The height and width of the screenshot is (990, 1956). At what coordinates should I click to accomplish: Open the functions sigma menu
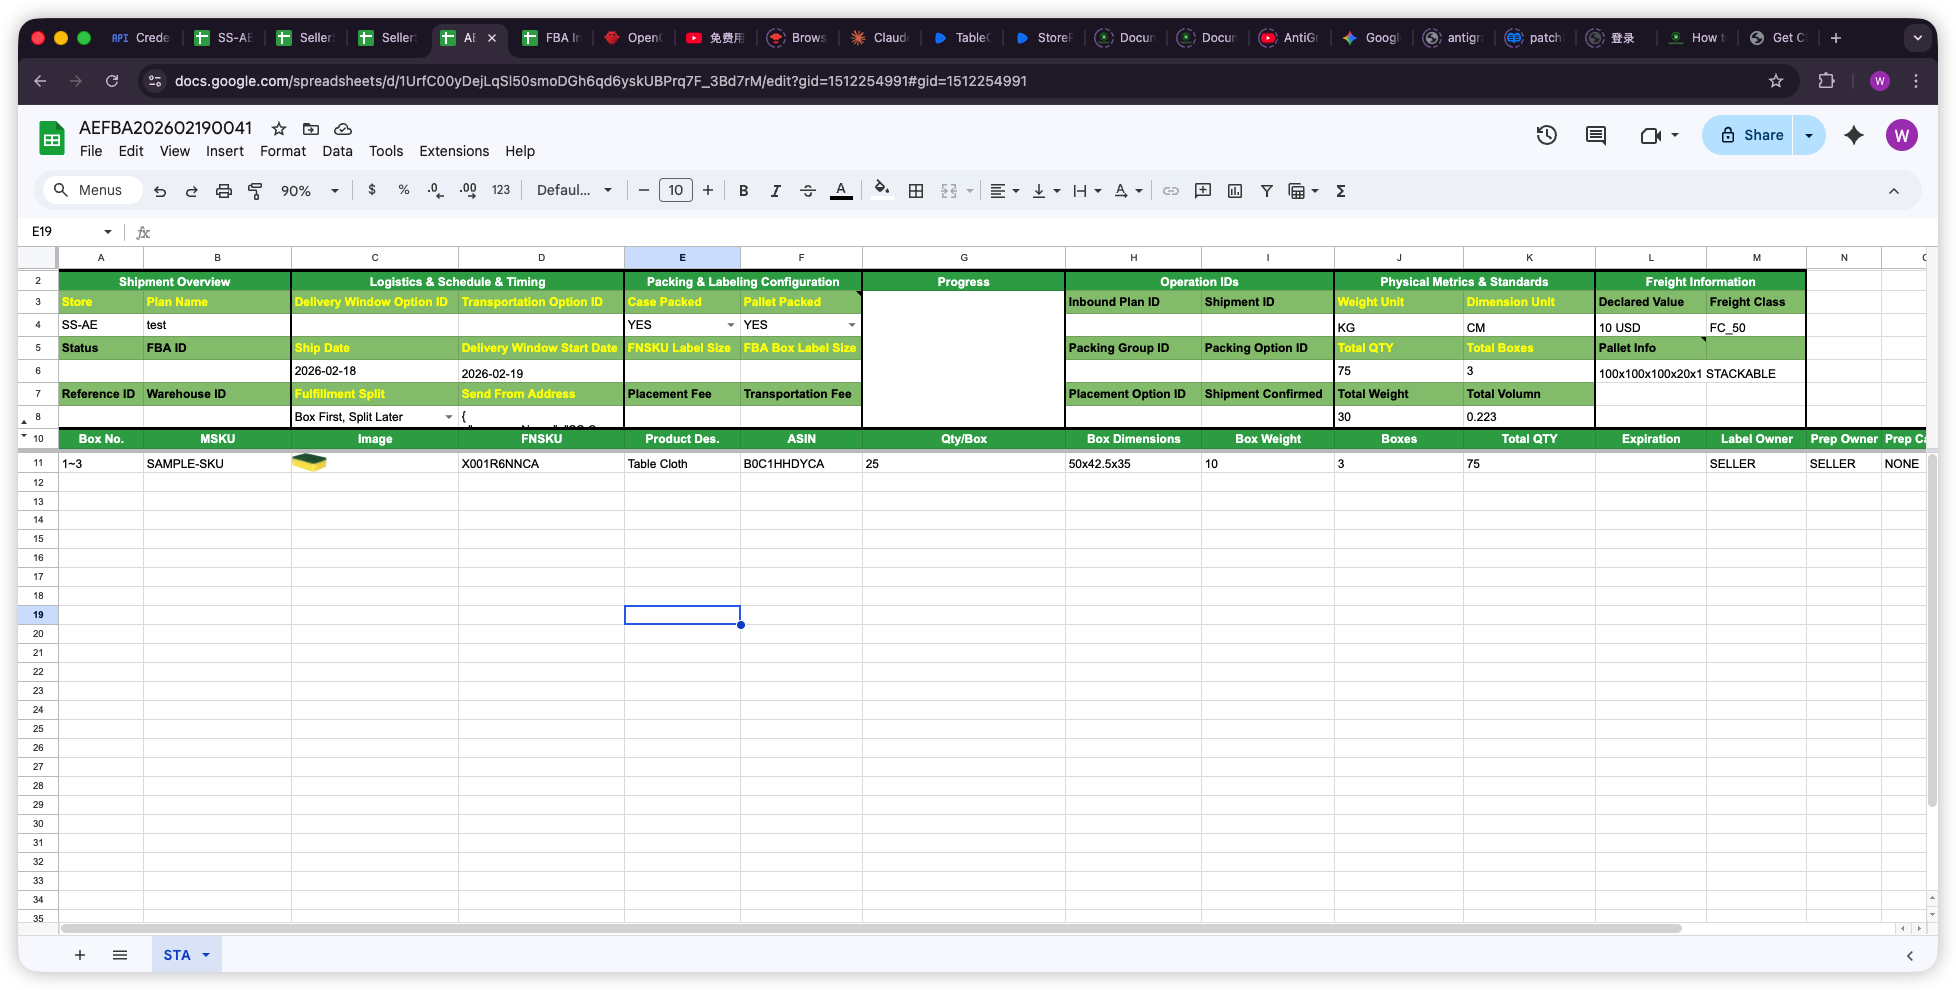[1340, 190]
